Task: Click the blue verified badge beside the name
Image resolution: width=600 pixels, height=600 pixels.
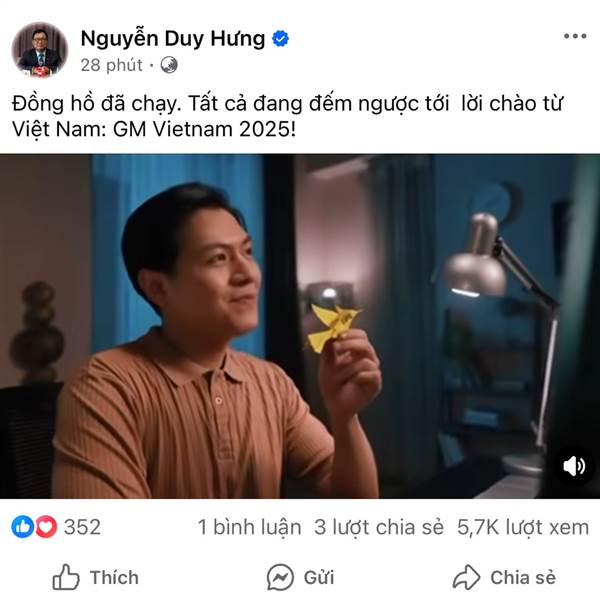Action: 280,39
